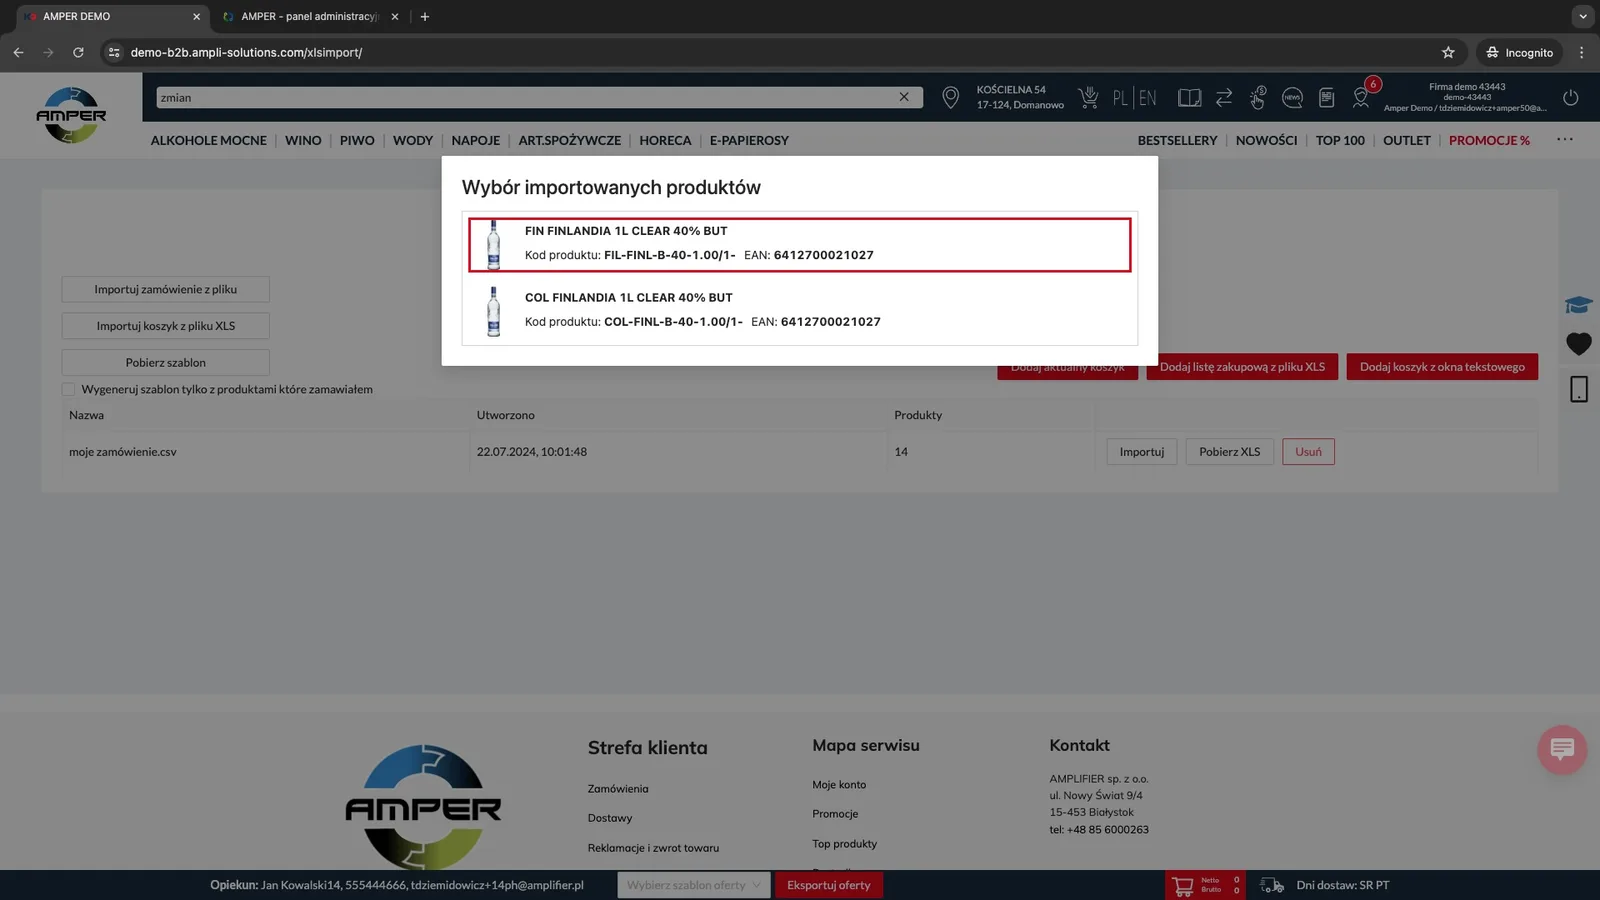Switch to AMPER panel administracyjny tab
The image size is (1600, 900).
(x=310, y=16)
